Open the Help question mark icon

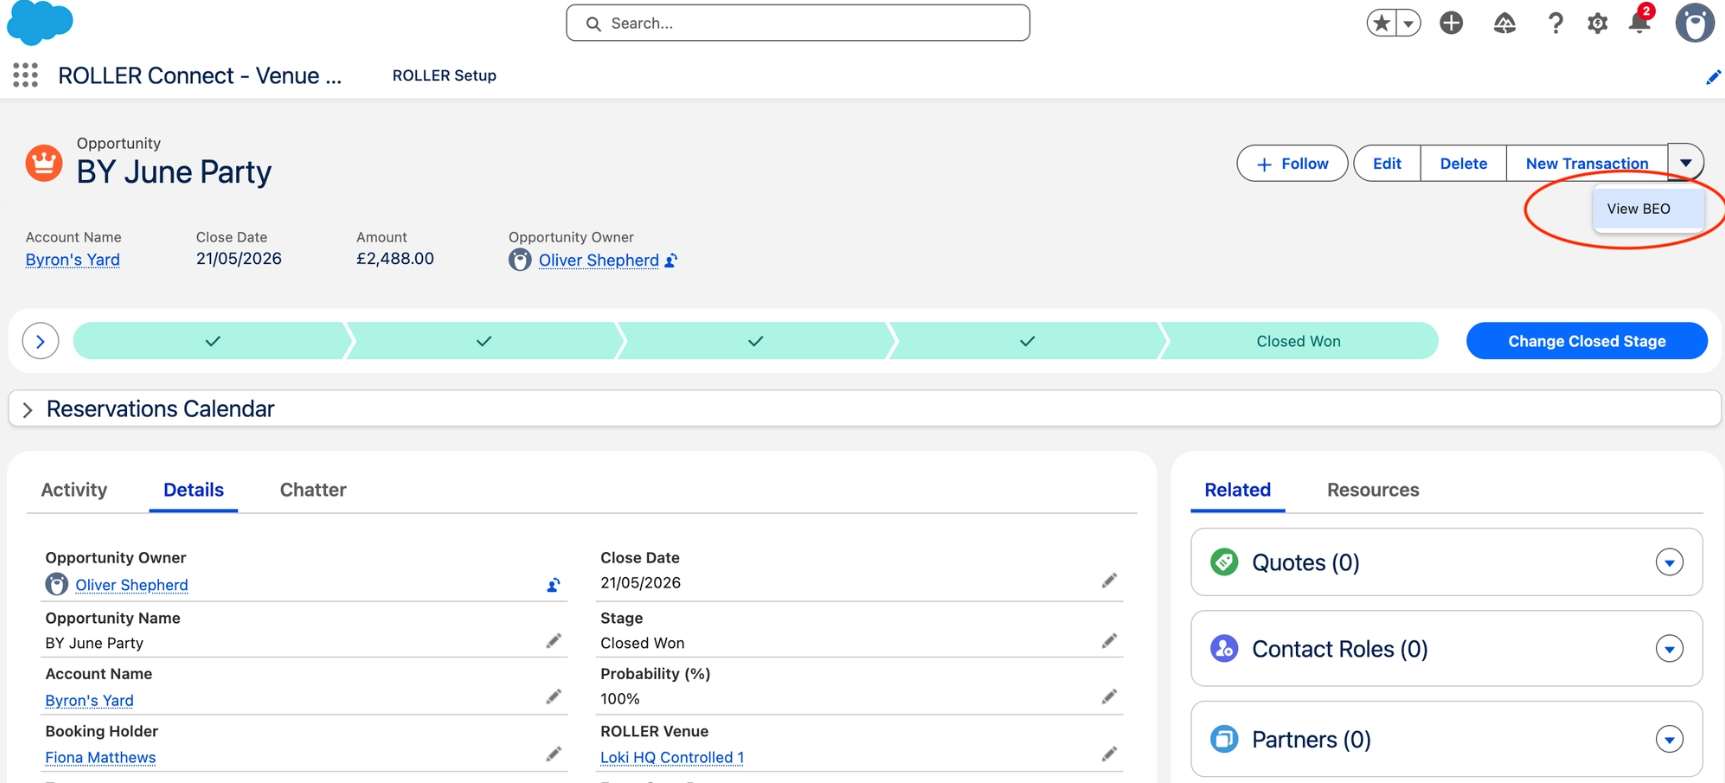pos(1555,23)
